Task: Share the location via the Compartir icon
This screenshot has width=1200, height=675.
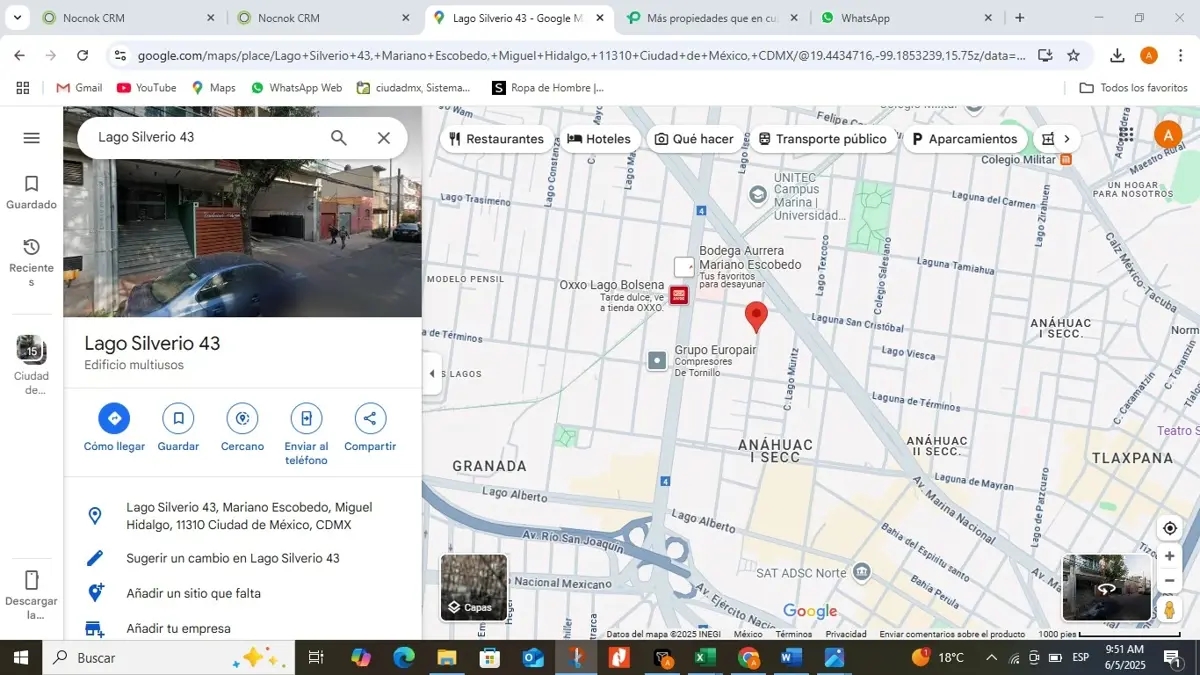Action: pos(369,418)
